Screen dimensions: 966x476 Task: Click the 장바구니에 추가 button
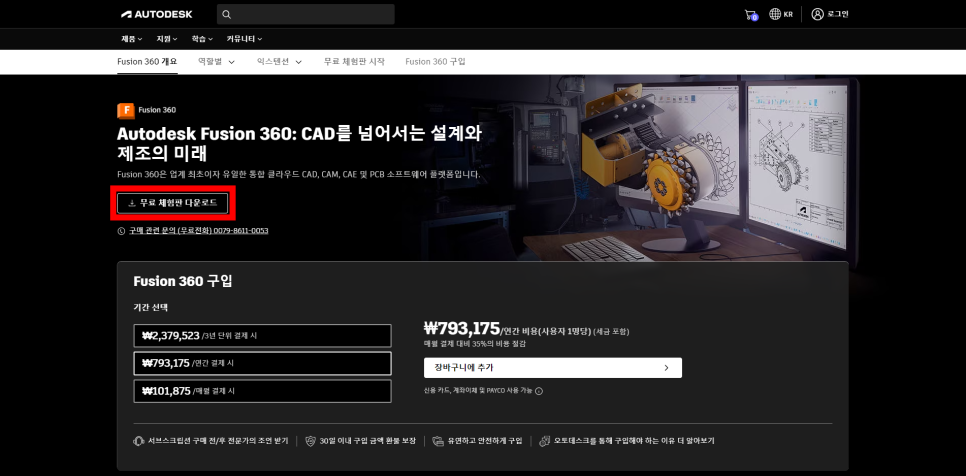(x=553, y=368)
